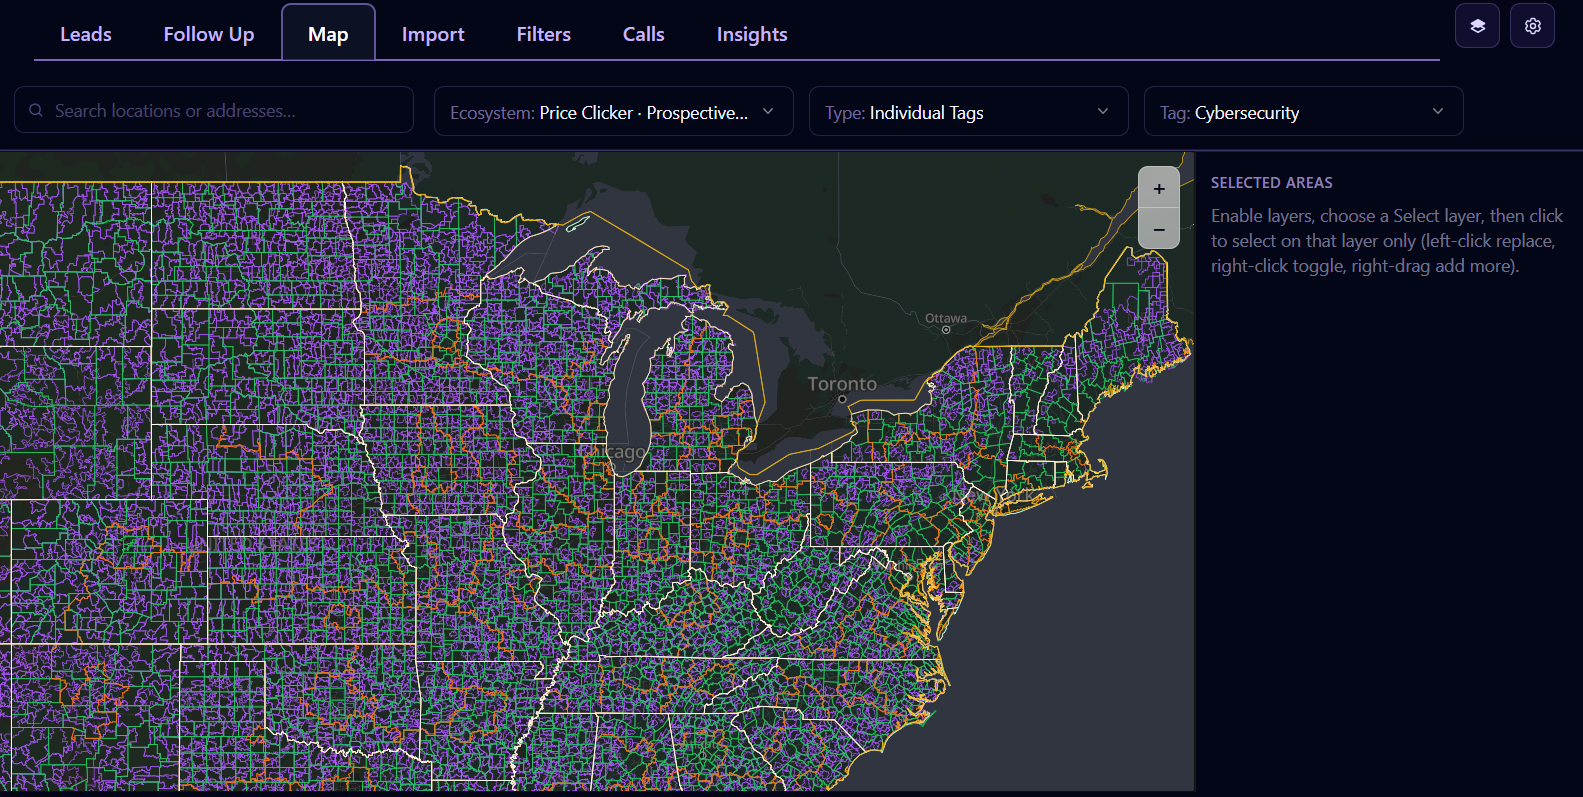Open the Type Individual Tags dropdown
Image resolution: width=1583 pixels, height=797 pixels.
(969, 111)
